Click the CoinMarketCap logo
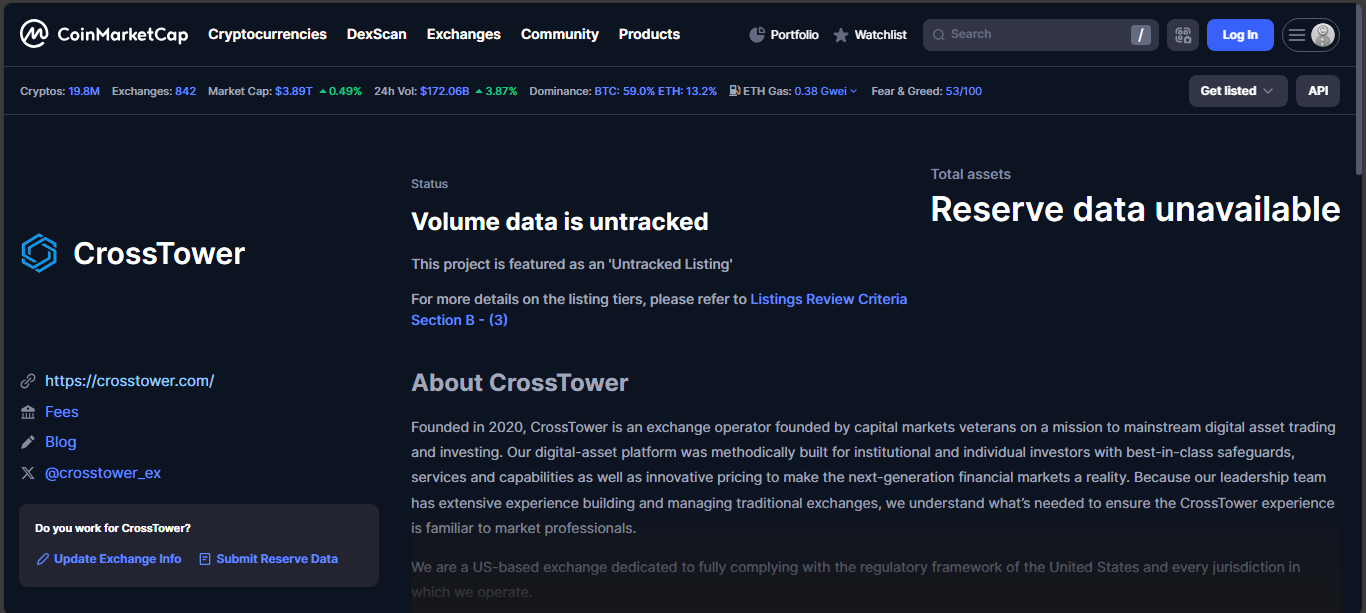 (x=104, y=34)
